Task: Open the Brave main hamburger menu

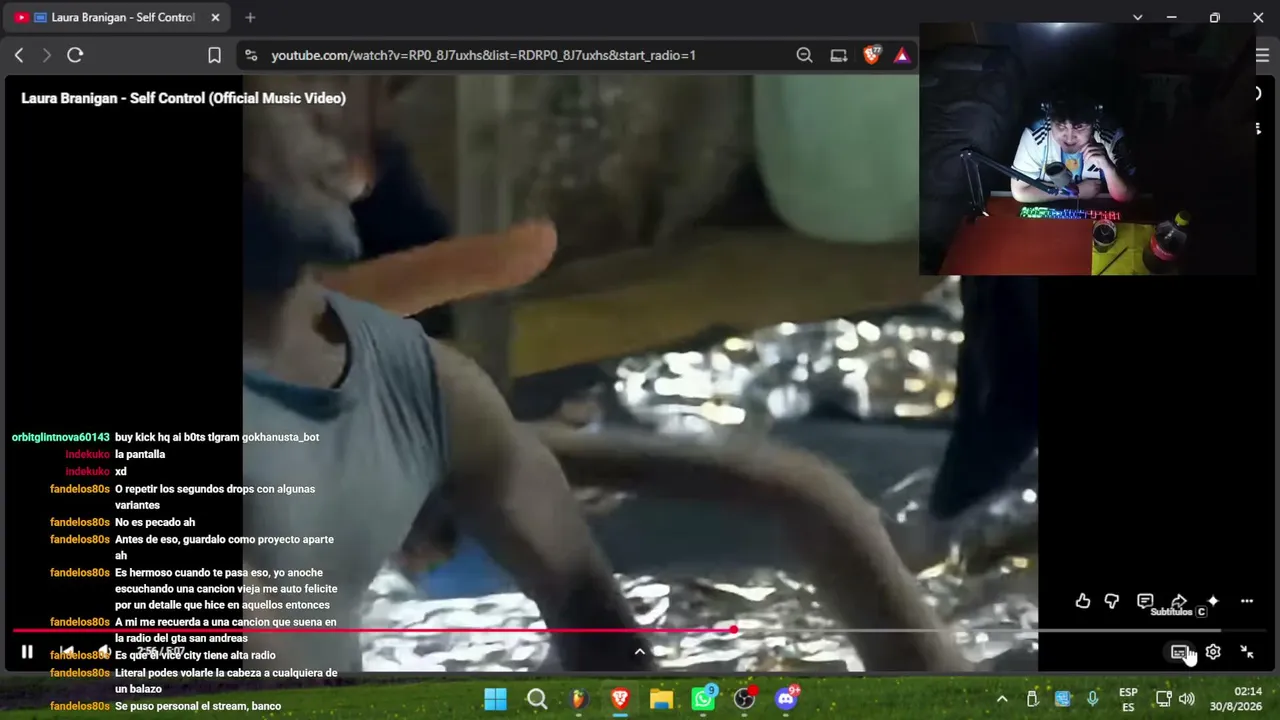Action: pyautogui.click(x=1262, y=55)
